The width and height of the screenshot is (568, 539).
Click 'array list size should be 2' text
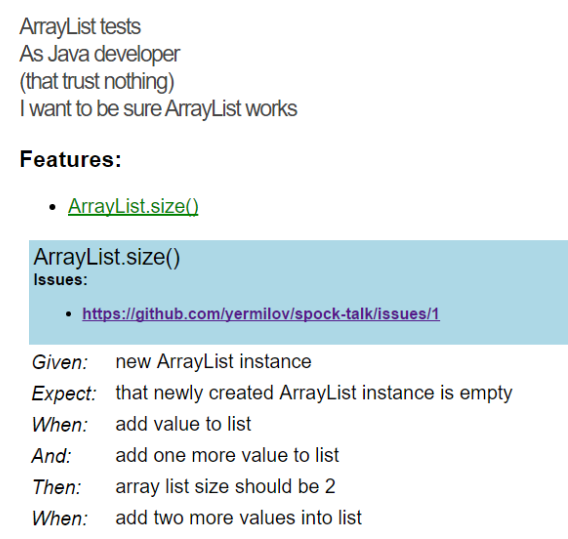(x=225, y=486)
